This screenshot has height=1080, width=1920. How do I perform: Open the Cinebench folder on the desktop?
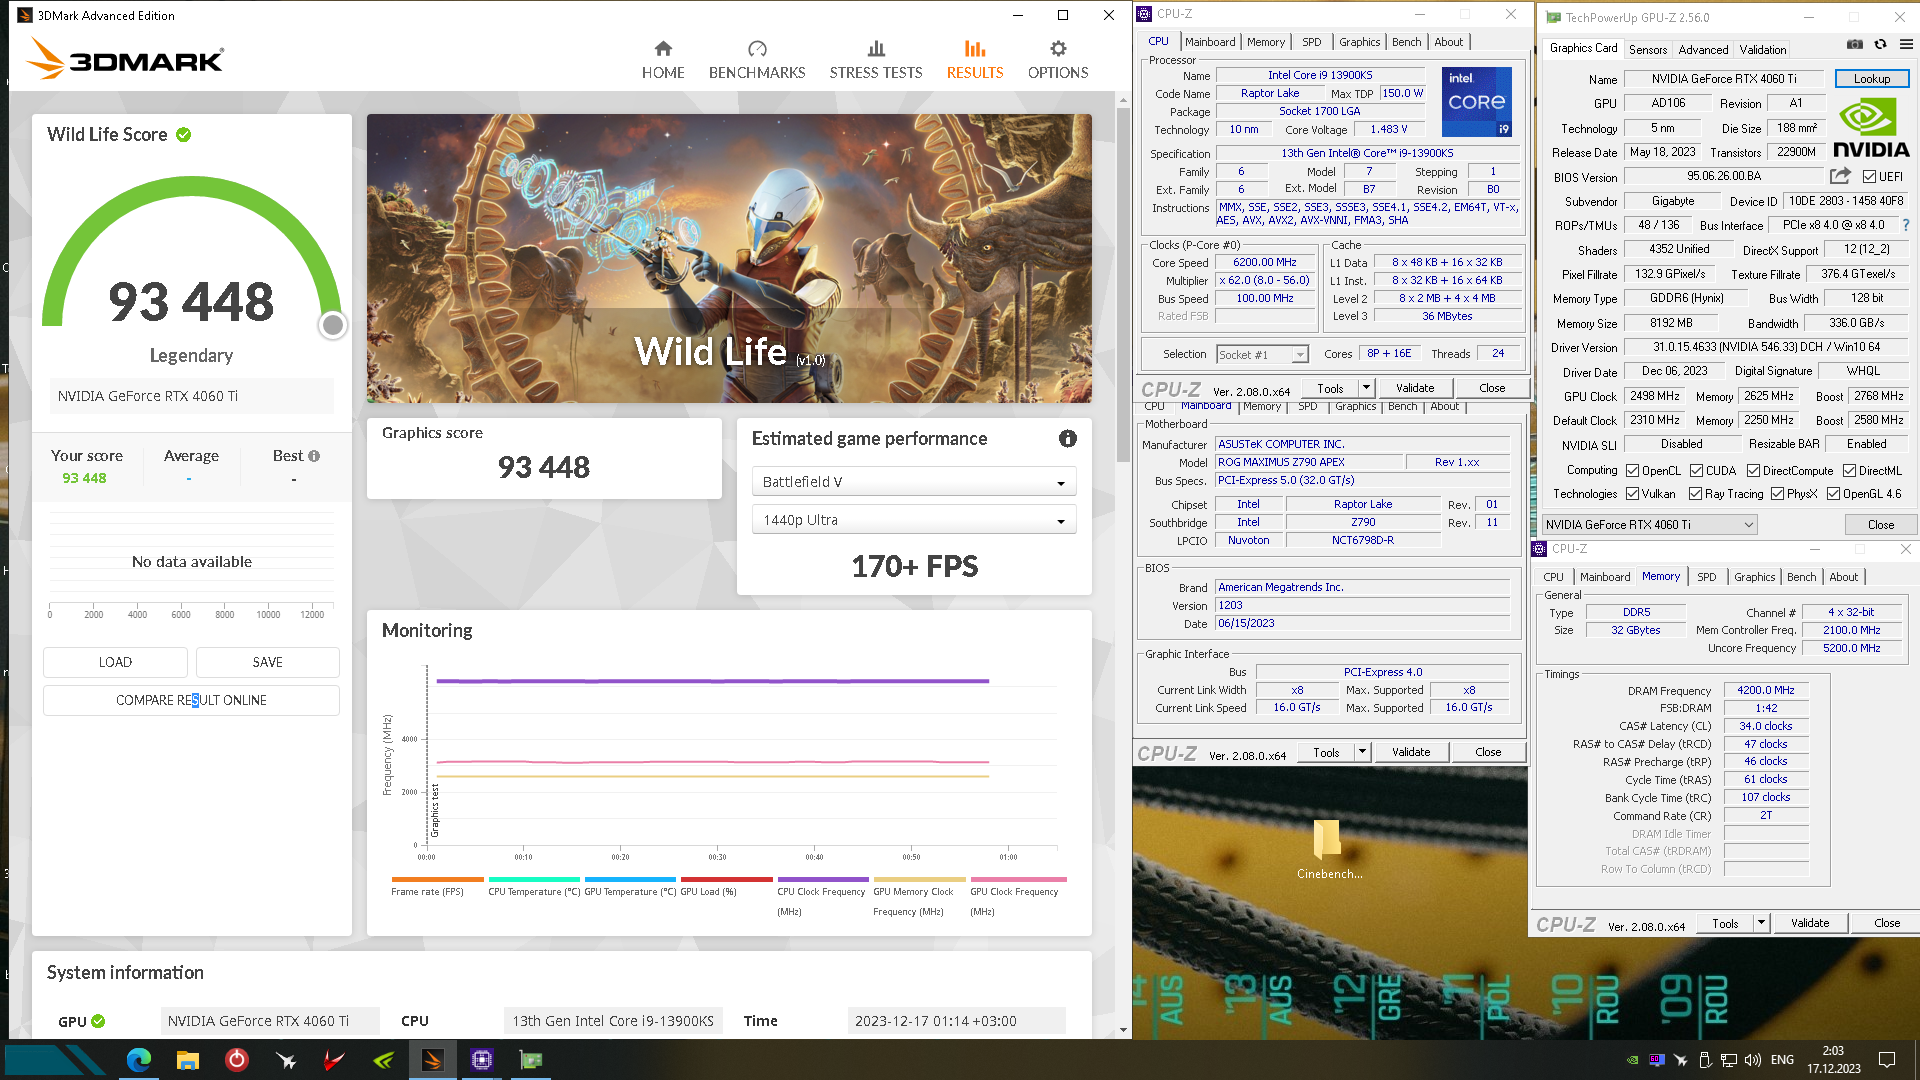click(1328, 849)
